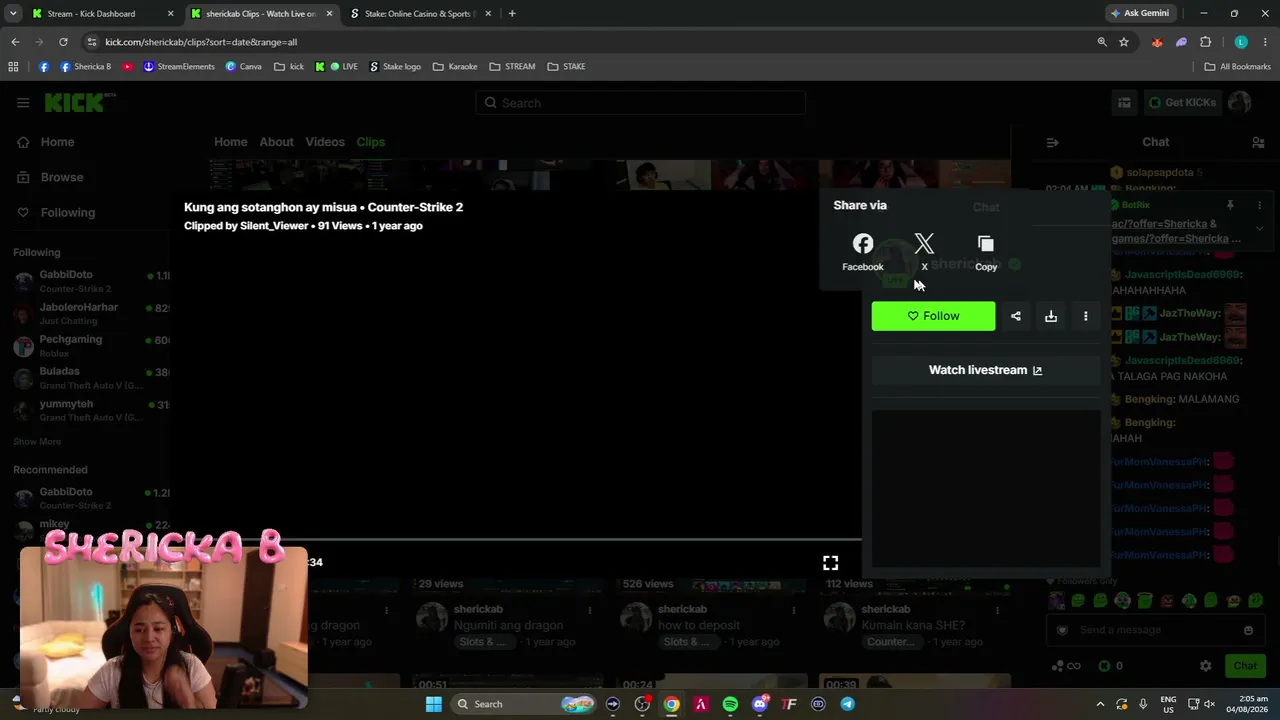This screenshot has width=1280, height=720.
Task: Open JaboleroHarhar channel in Following list
Action: (x=91, y=314)
